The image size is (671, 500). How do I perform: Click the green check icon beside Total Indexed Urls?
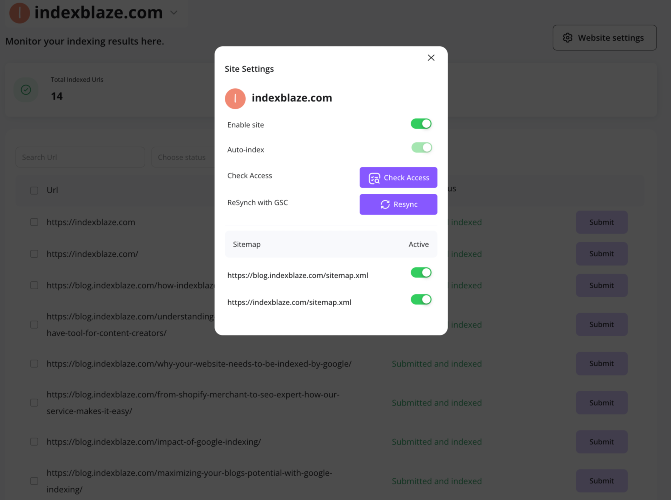[x=26, y=90]
